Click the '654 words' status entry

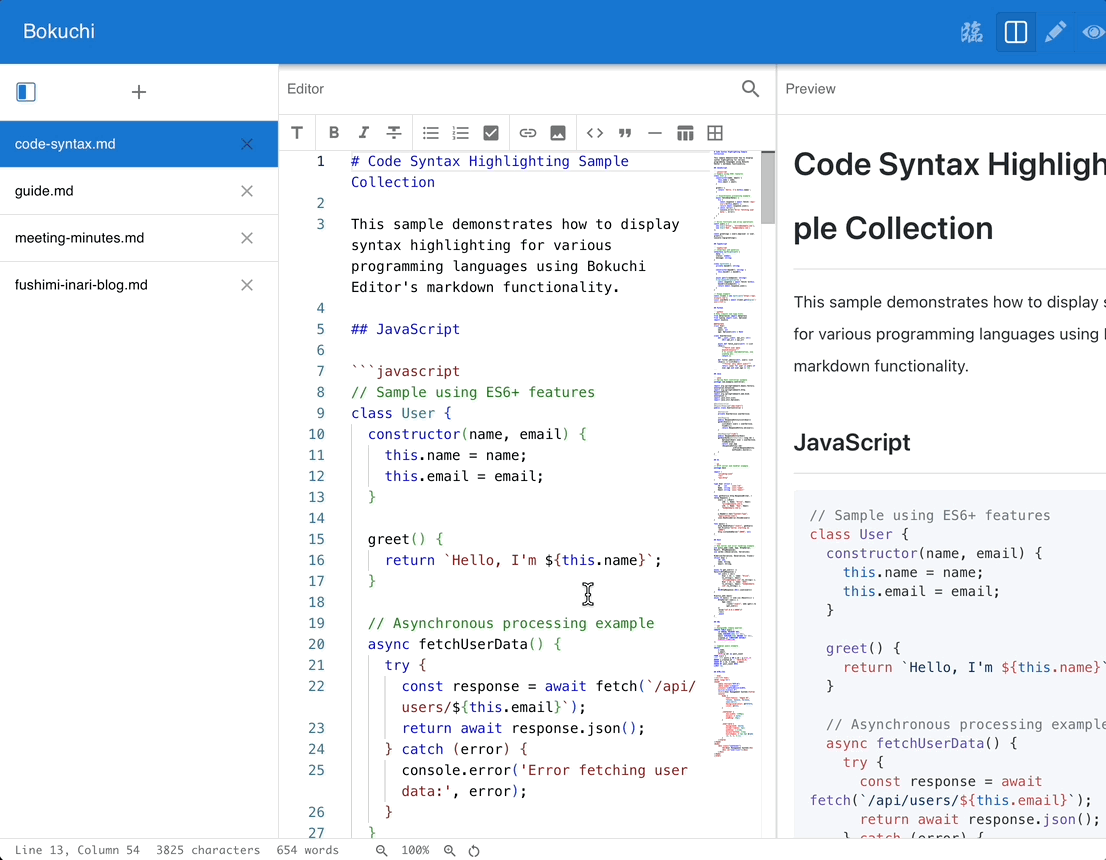pyautogui.click(x=308, y=850)
